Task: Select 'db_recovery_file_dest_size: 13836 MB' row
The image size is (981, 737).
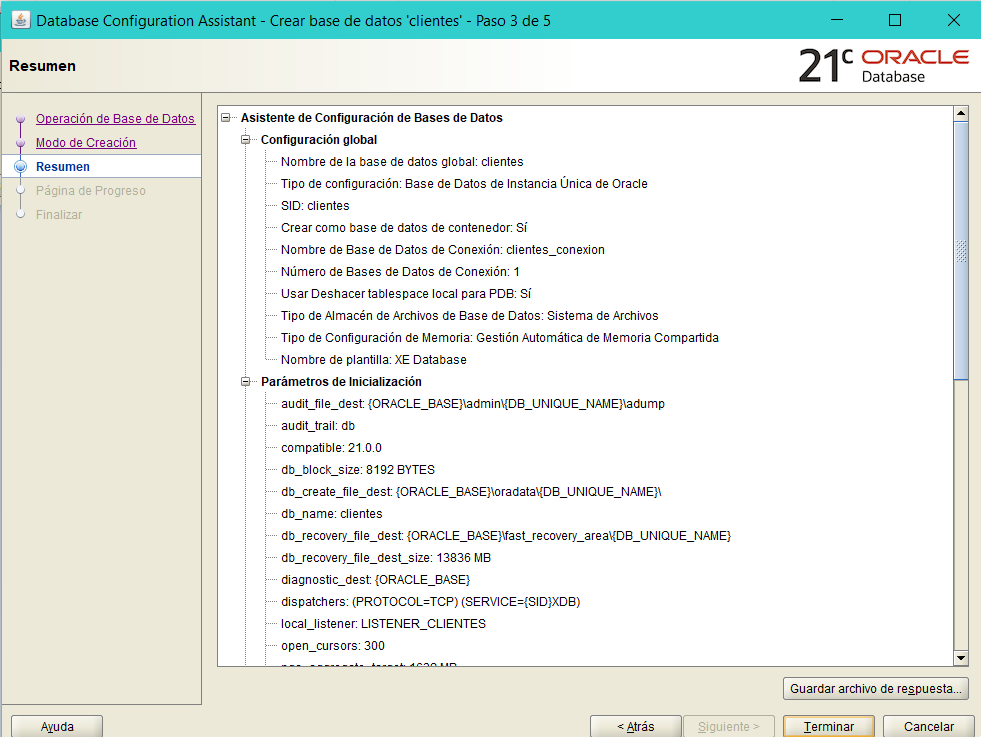Action: (x=385, y=558)
